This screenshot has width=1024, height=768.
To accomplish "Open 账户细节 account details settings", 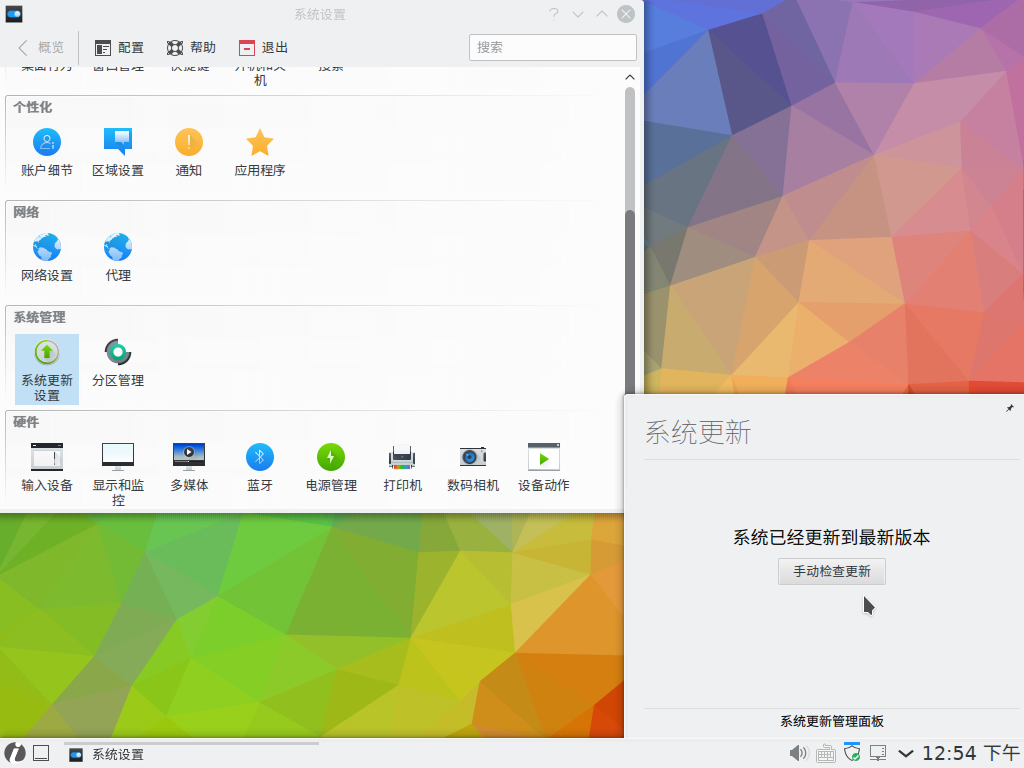I will click(46, 153).
